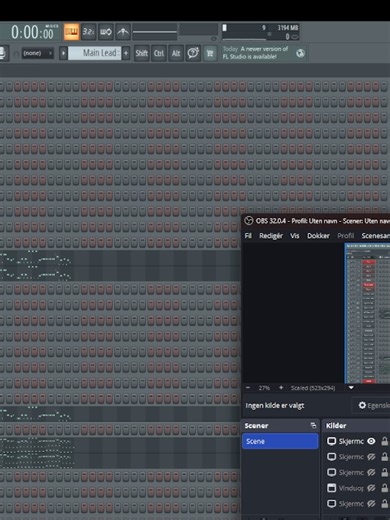This screenshot has width=390, height=520.
Task: Click the multilink to controllers icon
Action: [x=123, y=32]
